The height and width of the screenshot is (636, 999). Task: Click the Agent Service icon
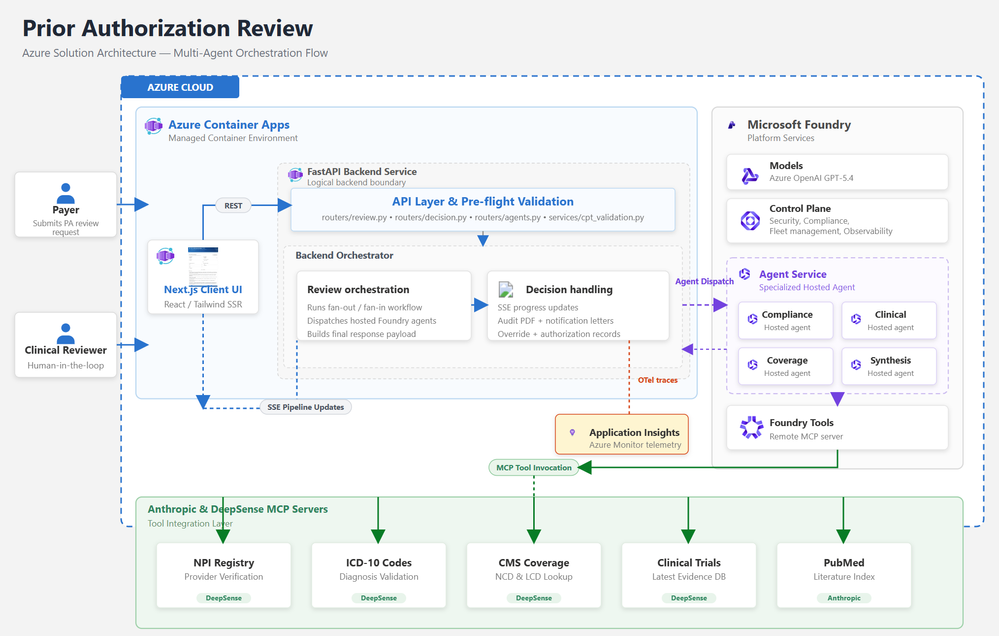(745, 274)
